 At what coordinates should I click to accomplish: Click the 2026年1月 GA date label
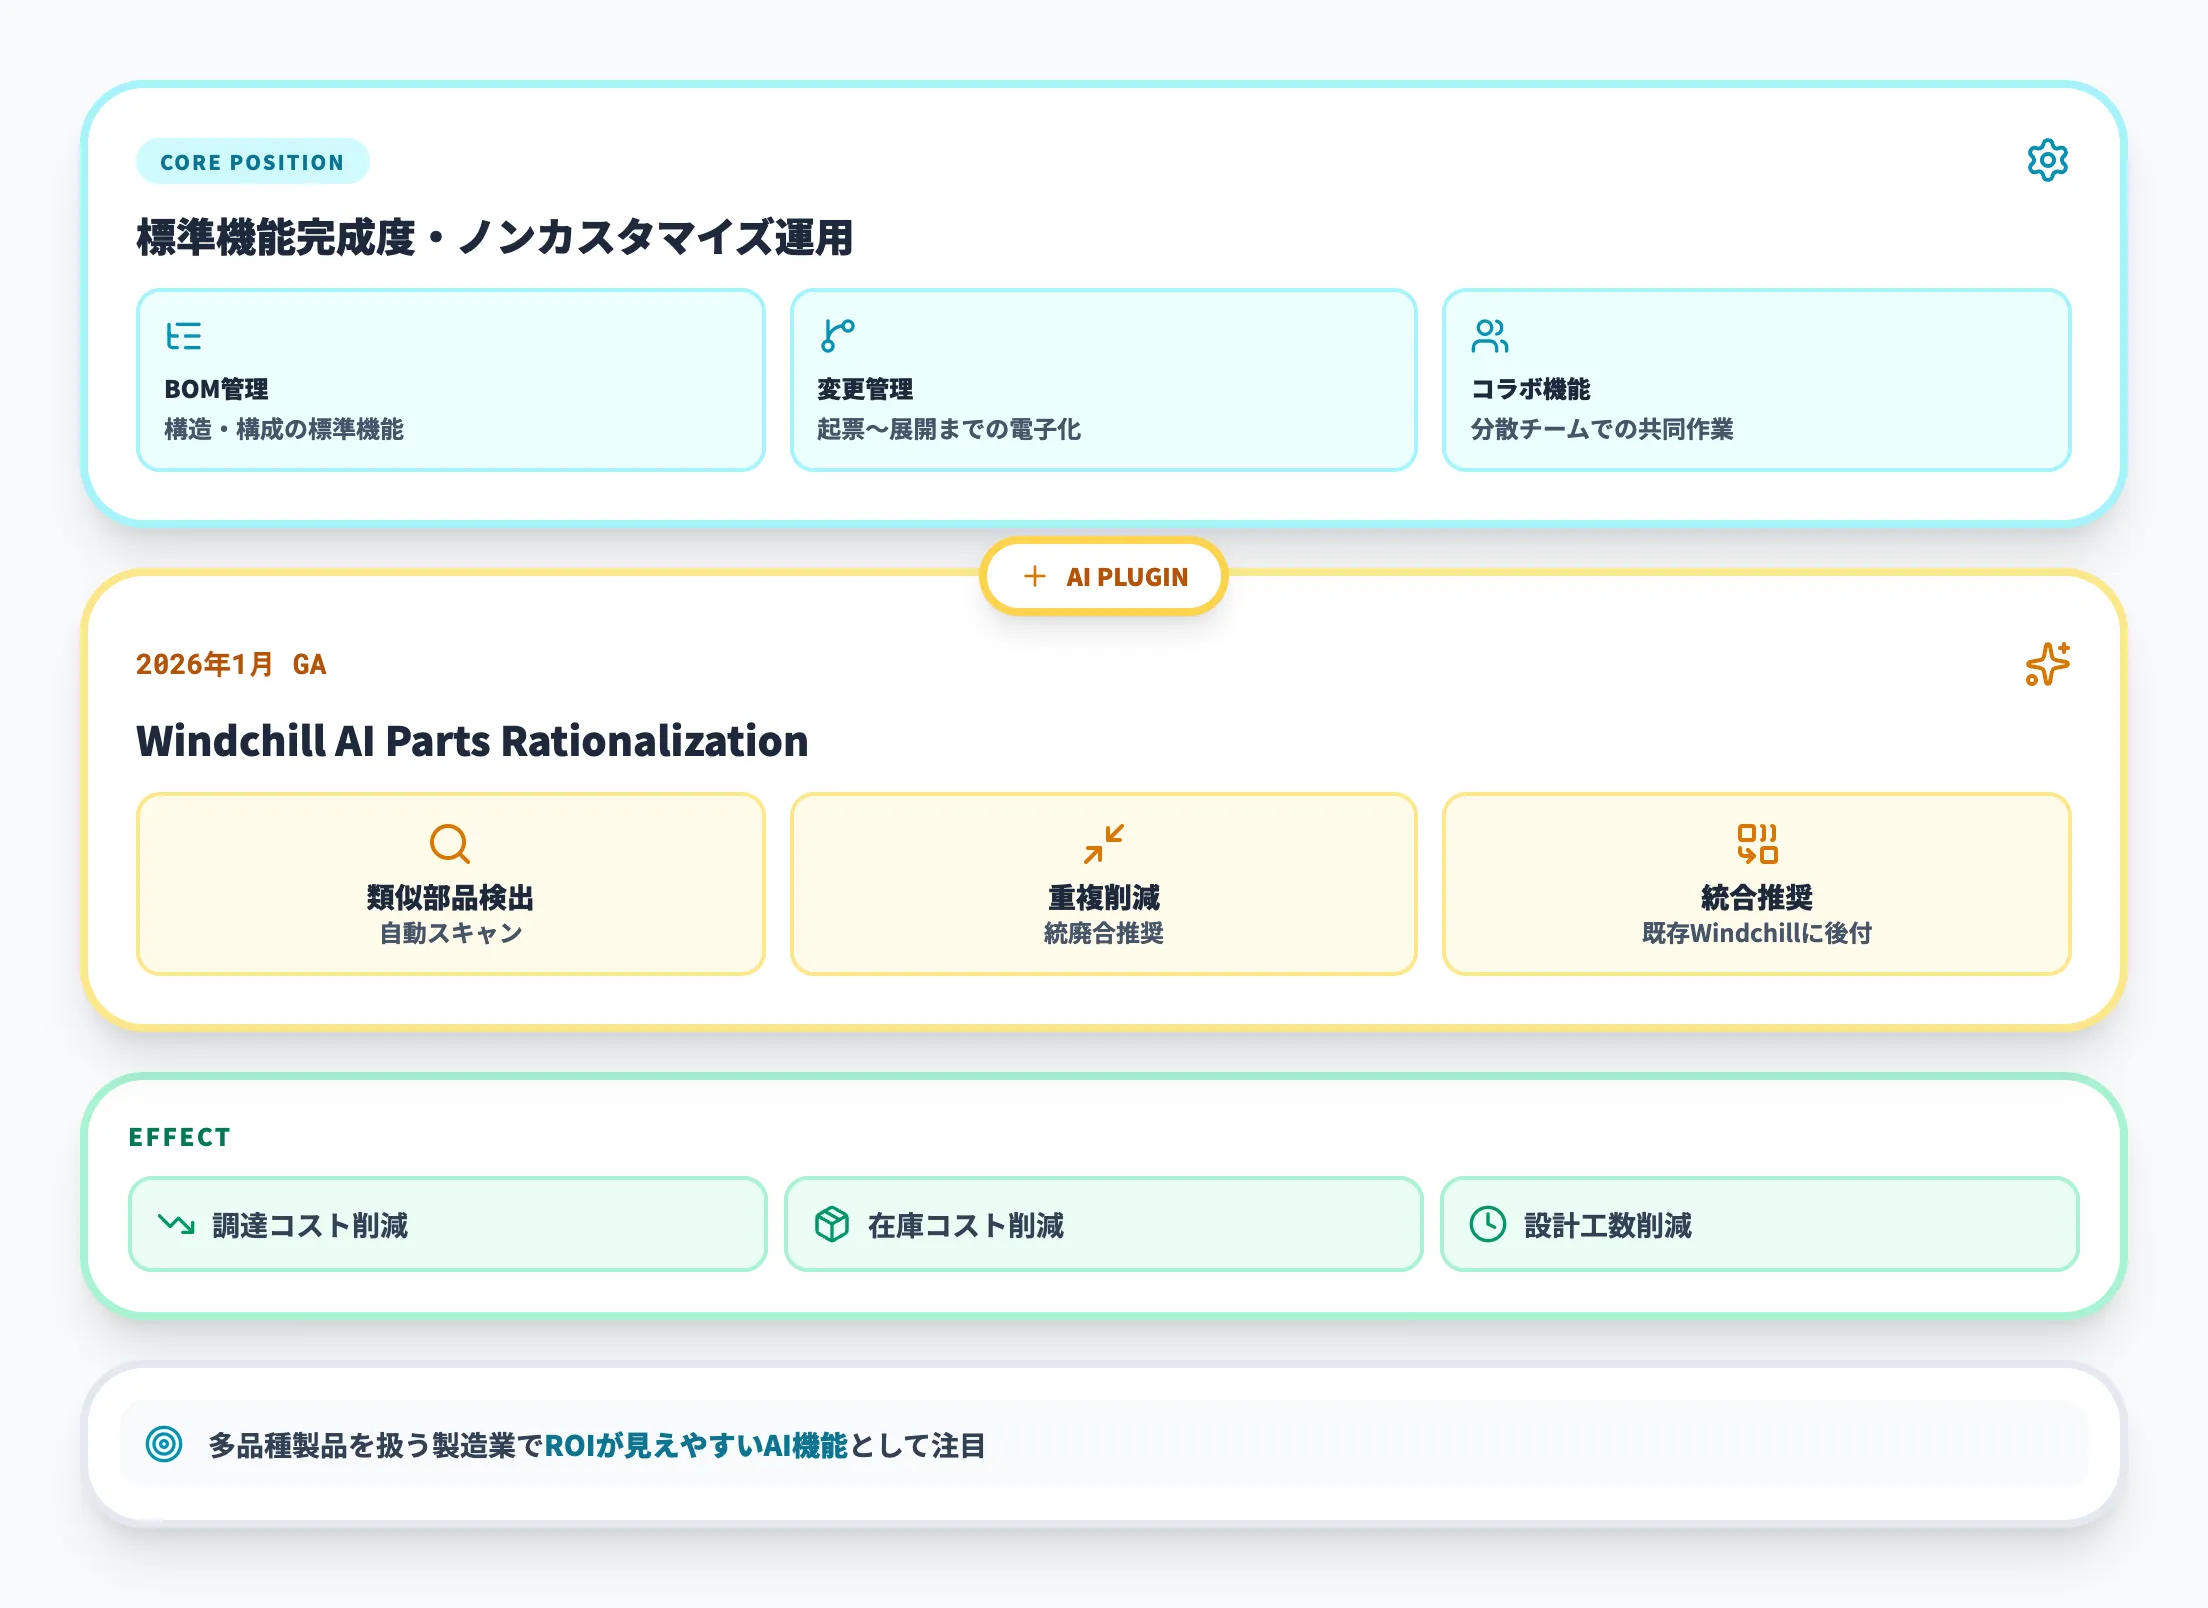(x=231, y=664)
